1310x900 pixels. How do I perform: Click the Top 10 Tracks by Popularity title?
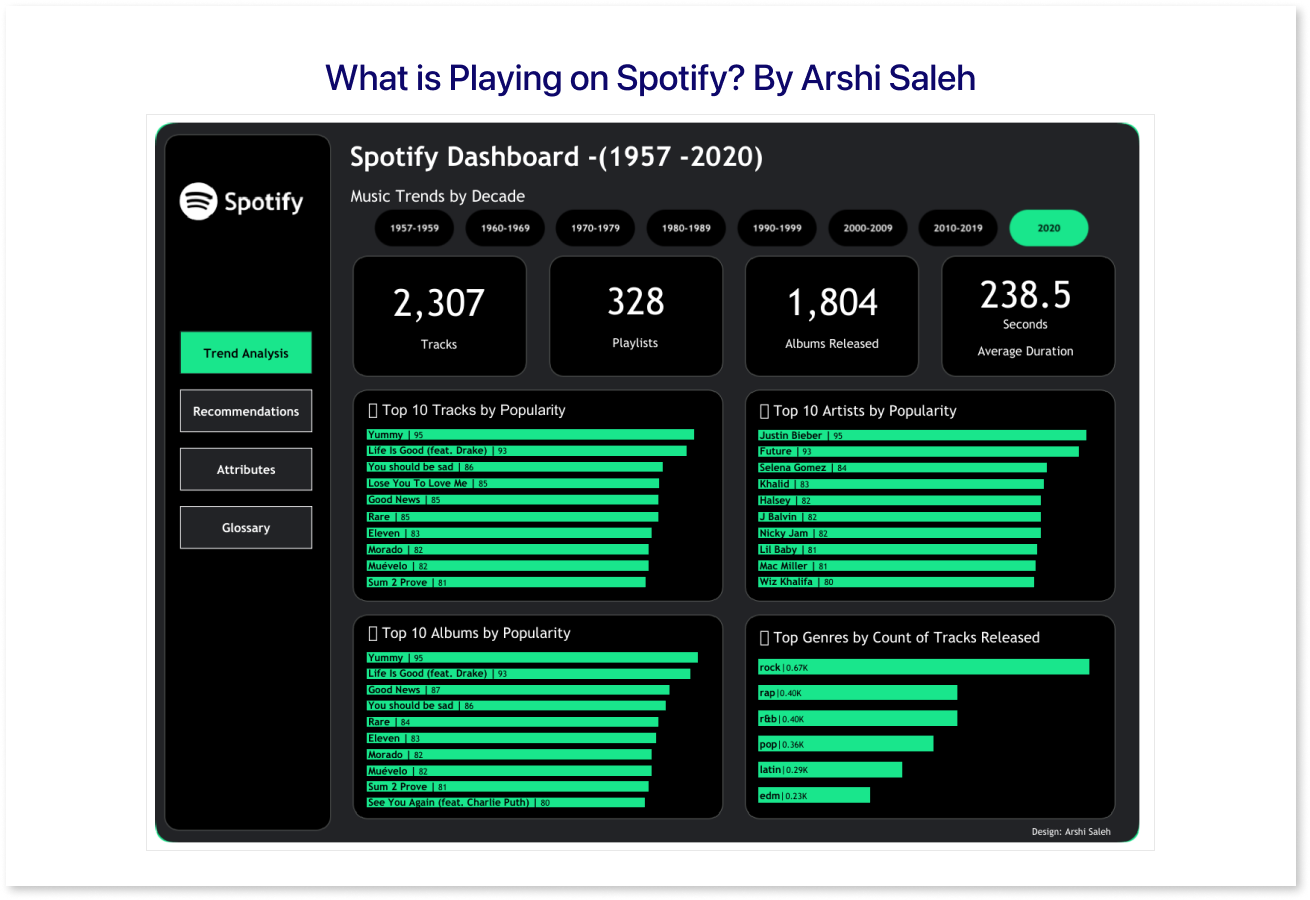click(467, 410)
